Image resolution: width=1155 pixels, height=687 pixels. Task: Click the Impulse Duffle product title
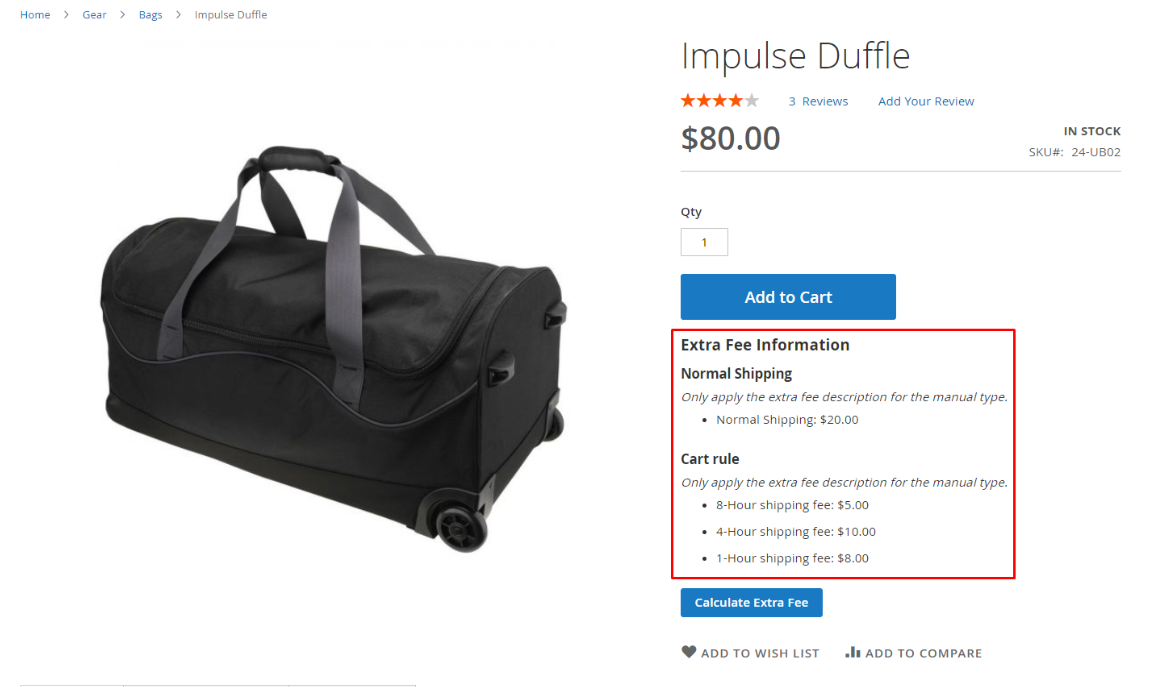[x=795, y=56]
